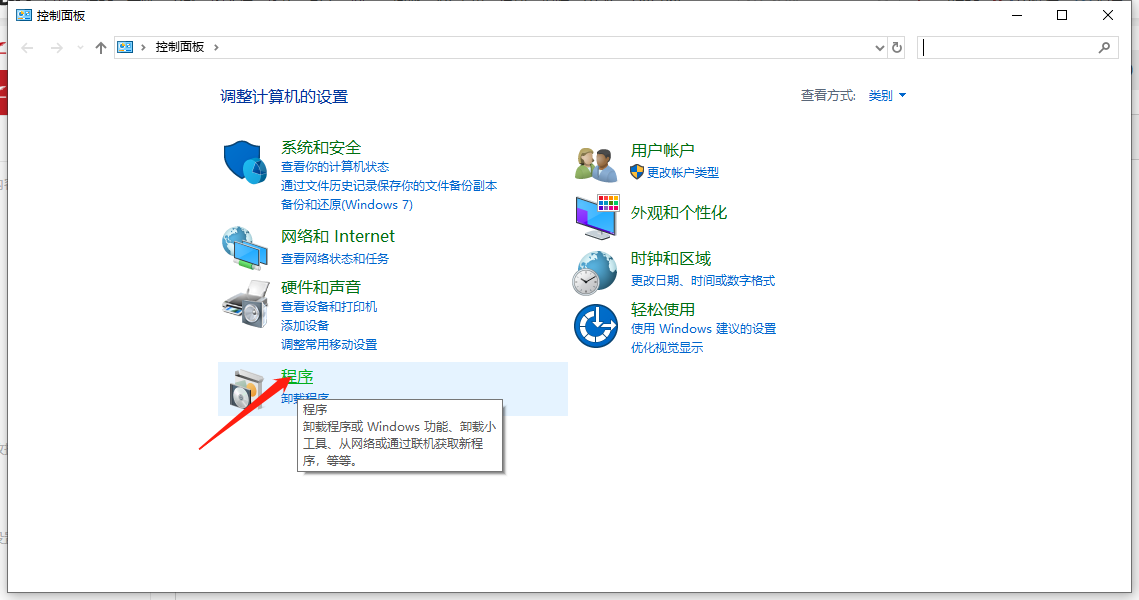The width and height of the screenshot is (1139, 600).
Task: Click 查看你的计算机状态 link
Action: (x=335, y=167)
